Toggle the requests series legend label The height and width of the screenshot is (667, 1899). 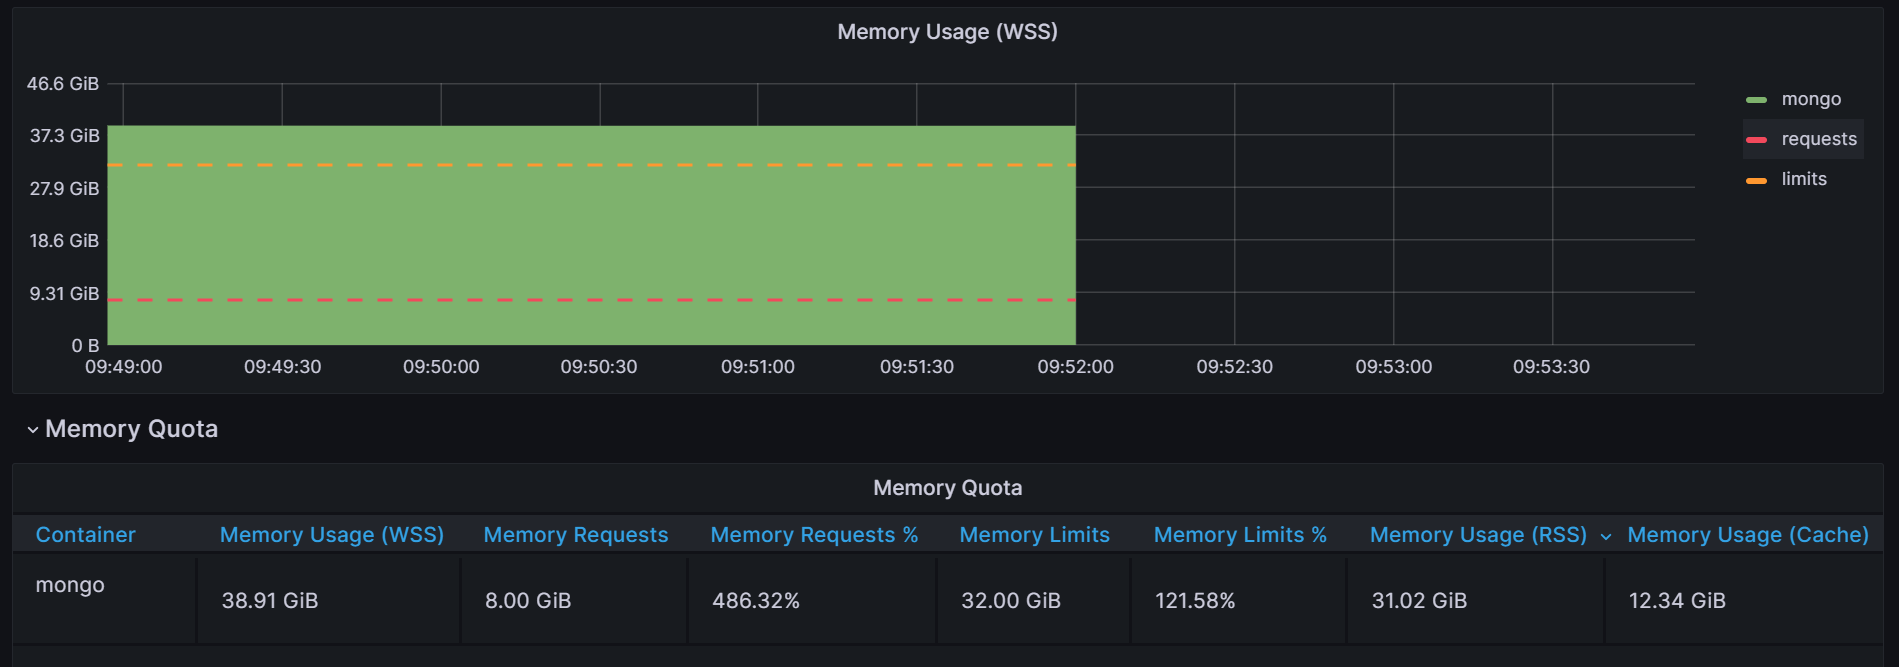[1819, 139]
